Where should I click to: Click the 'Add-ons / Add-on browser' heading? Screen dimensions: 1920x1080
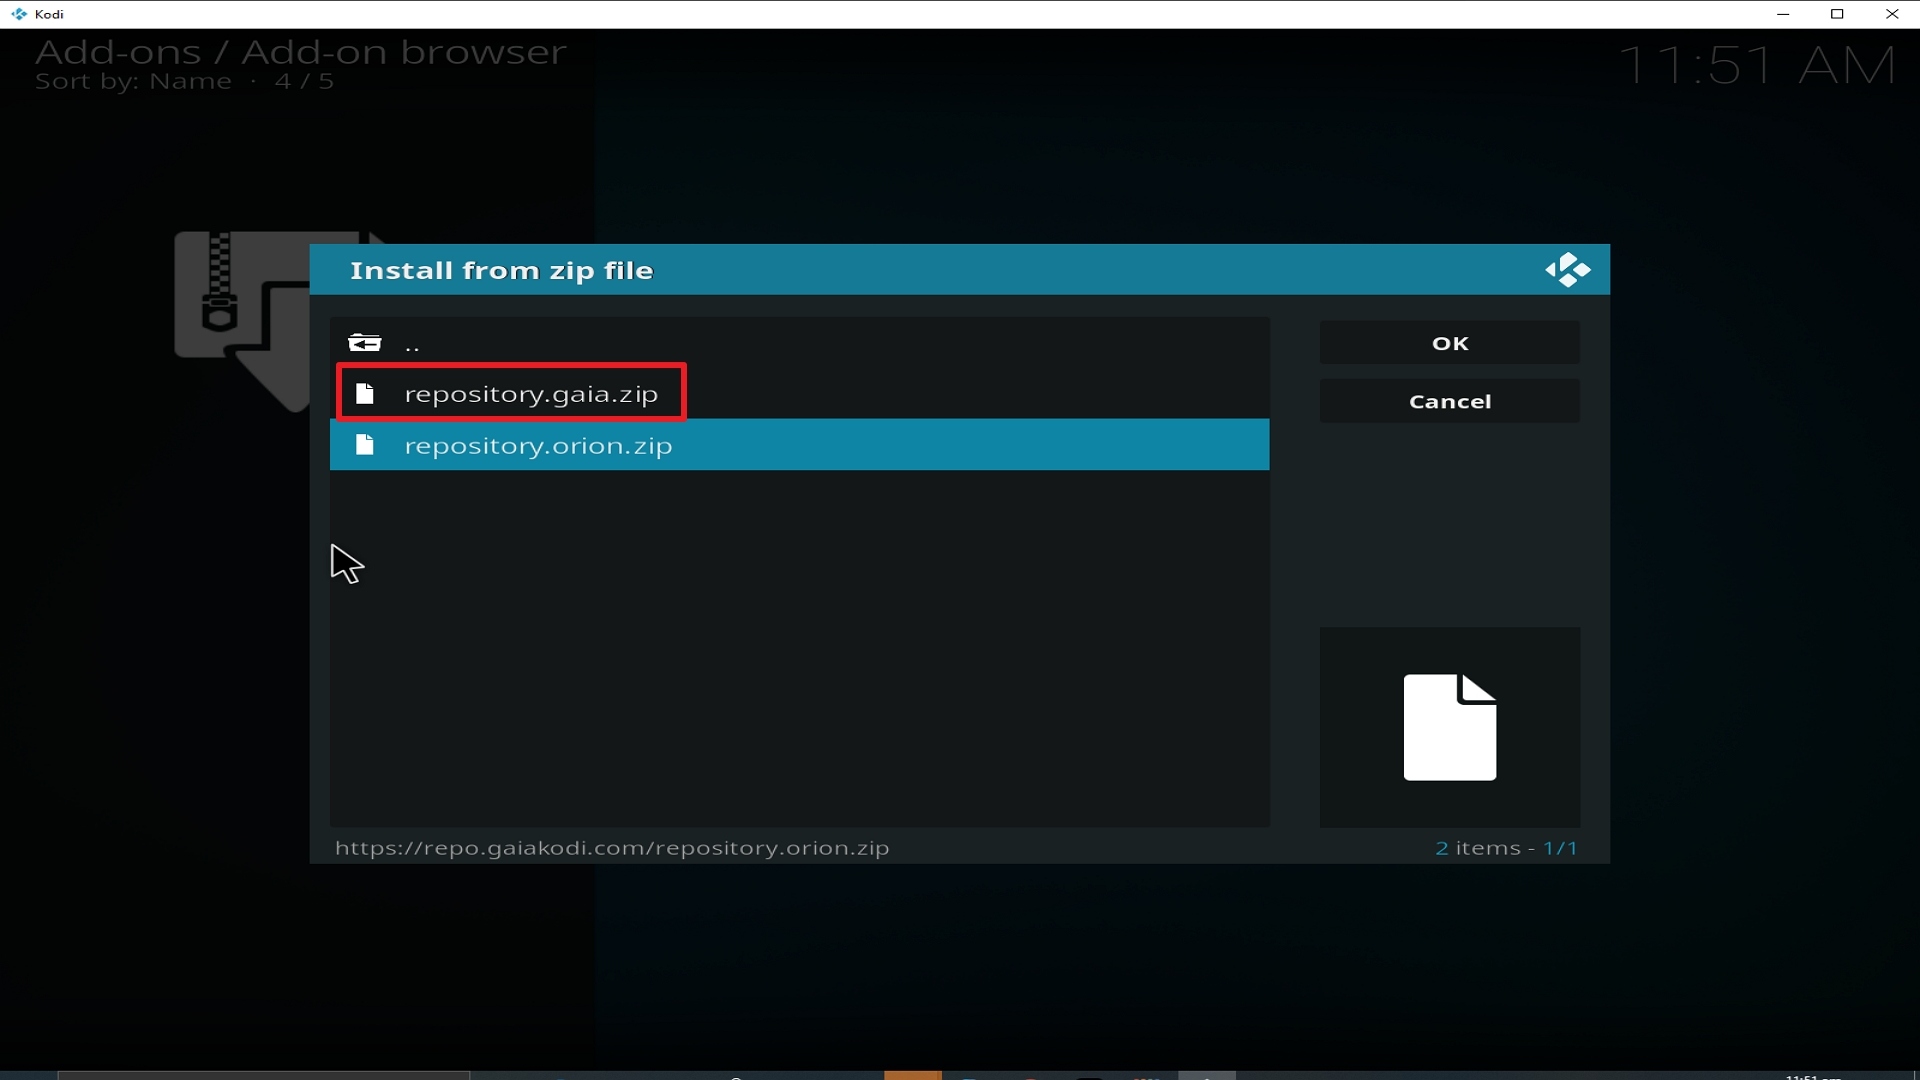(x=301, y=52)
